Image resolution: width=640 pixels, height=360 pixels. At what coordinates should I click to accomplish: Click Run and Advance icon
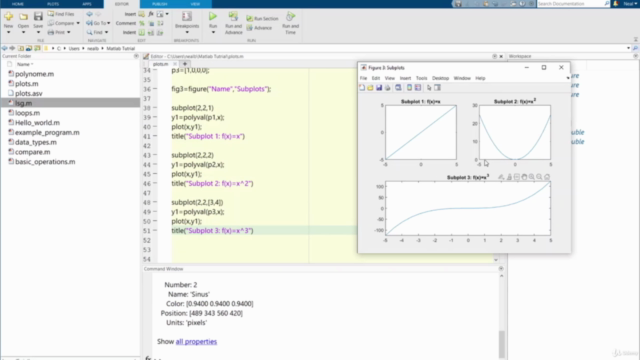point(233,16)
